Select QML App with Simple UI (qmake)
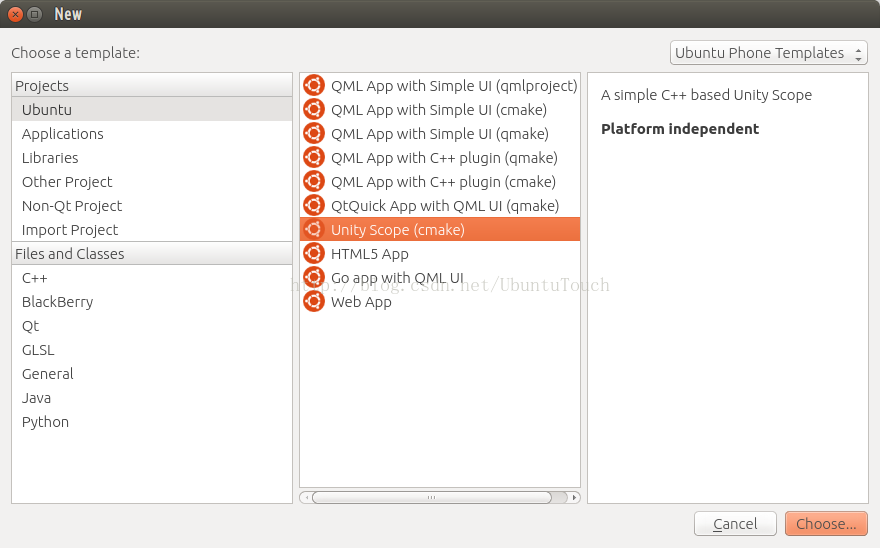880x548 pixels. point(440,134)
